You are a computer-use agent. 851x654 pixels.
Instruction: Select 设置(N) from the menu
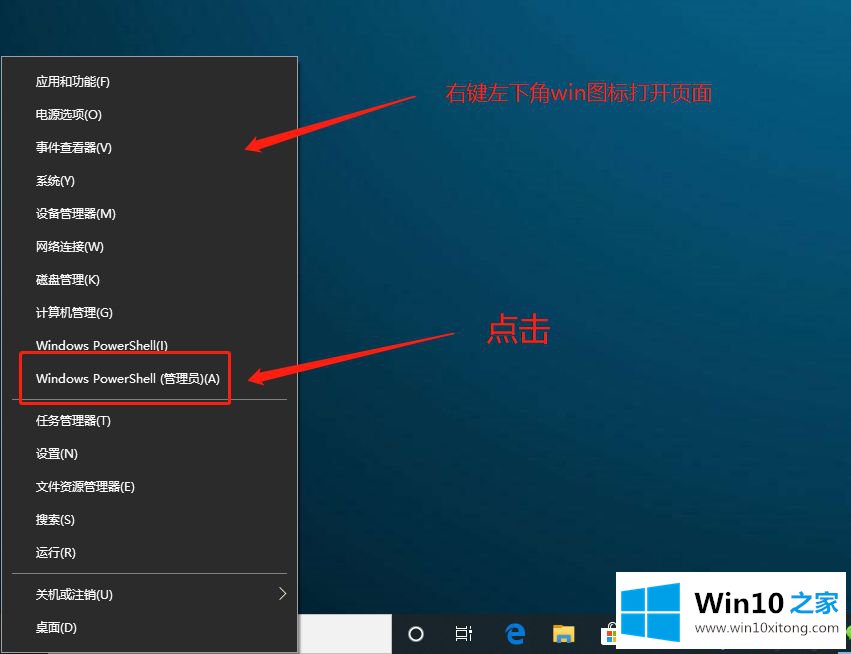pyautogui.click(x=57, y=453)
